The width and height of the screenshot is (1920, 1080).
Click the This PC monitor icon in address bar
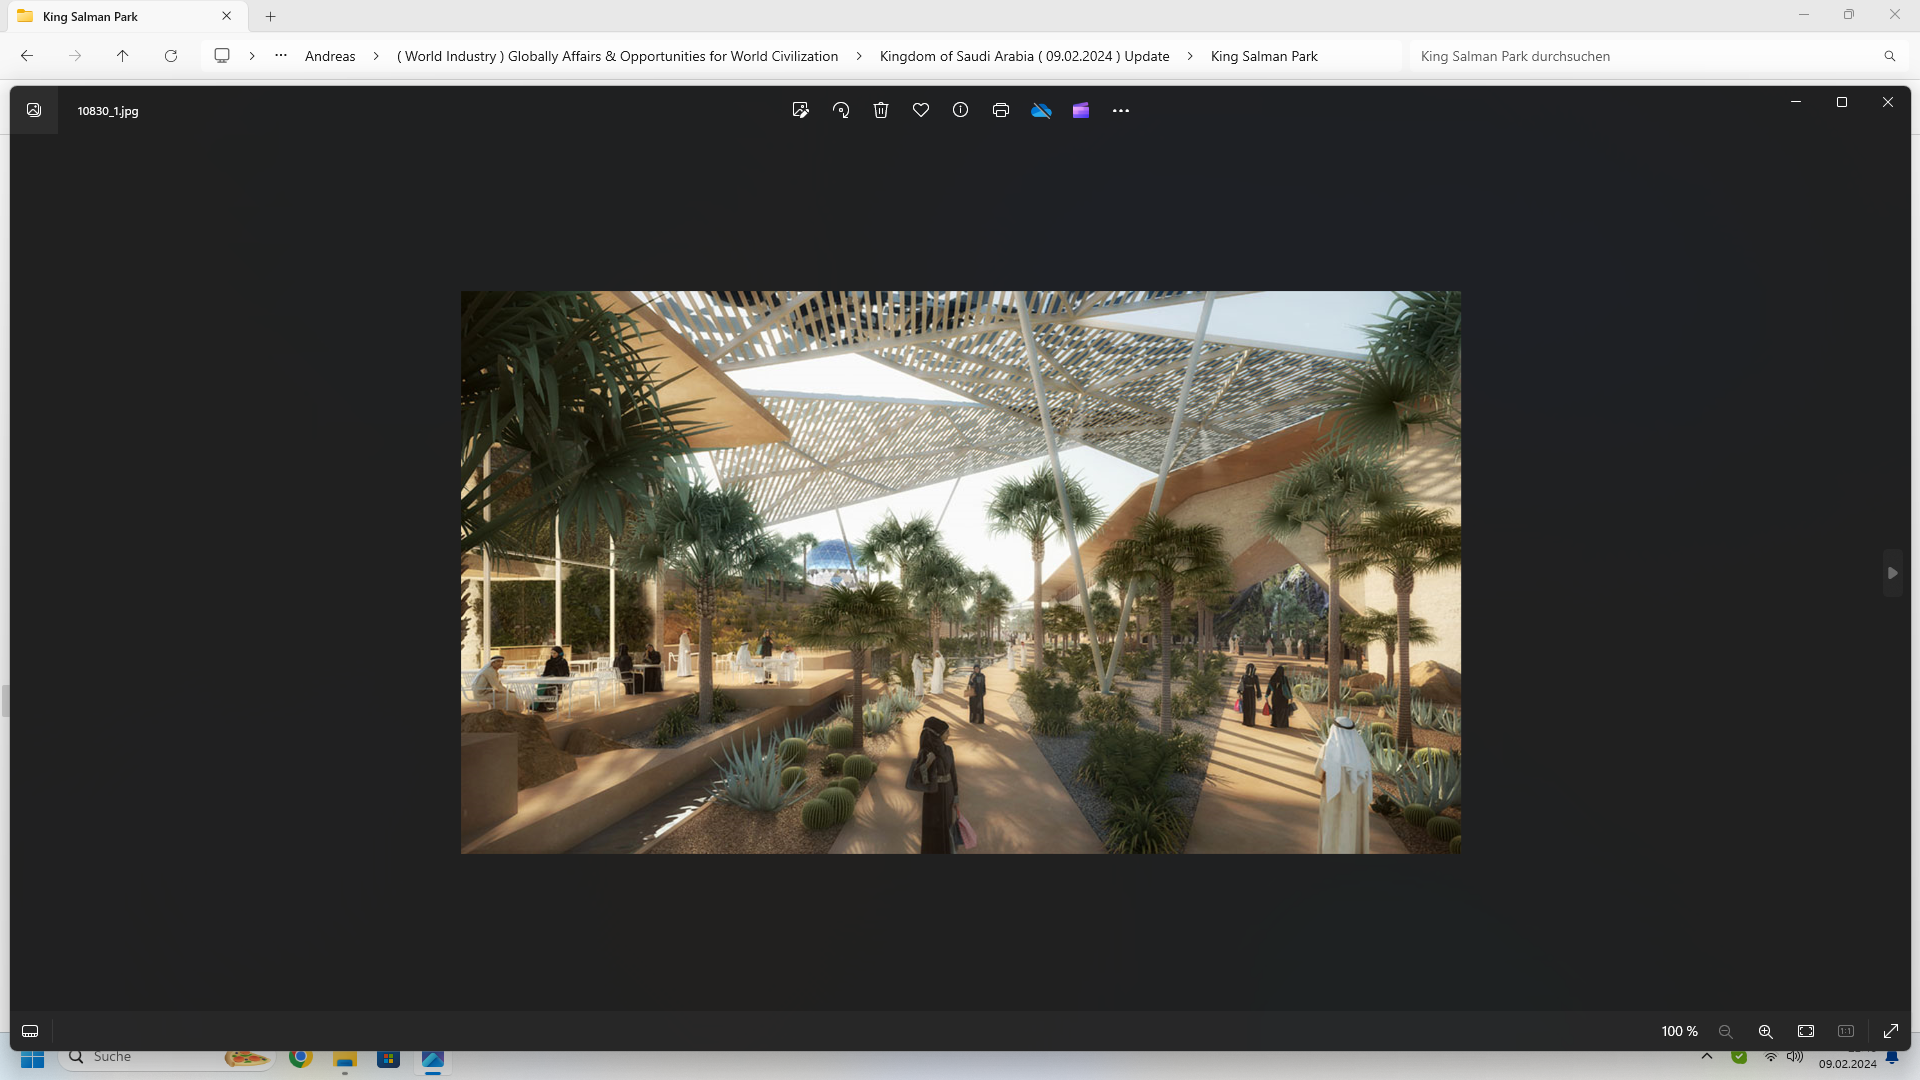222,56
